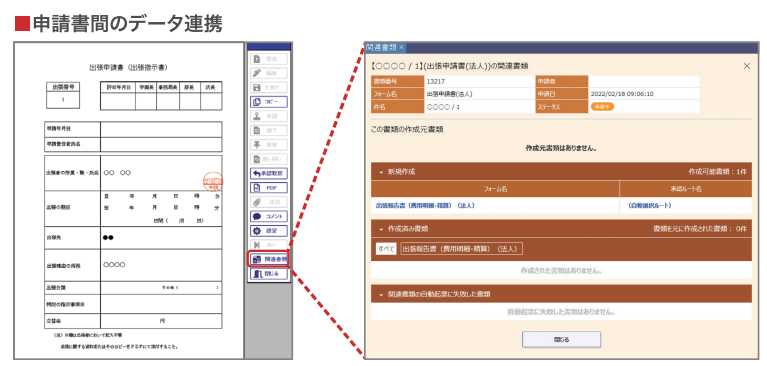Click the form name 出張申請書(法人) value
This screenshot has width=767, height=366.
(x=450, y=94)
